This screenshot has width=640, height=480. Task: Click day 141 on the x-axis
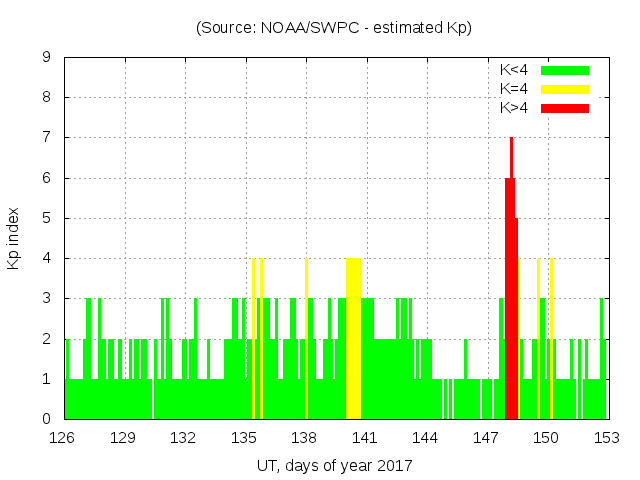pyautogui.click(x=365, y=438)
